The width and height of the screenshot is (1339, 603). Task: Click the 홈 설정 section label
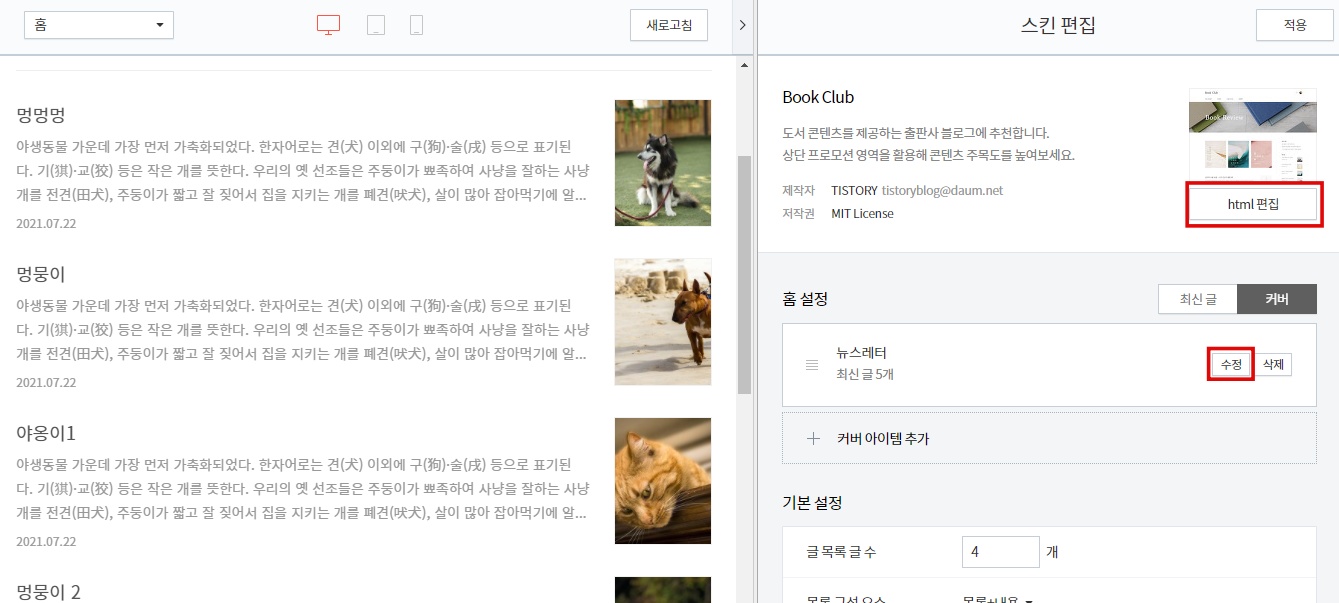coord(805,299)
